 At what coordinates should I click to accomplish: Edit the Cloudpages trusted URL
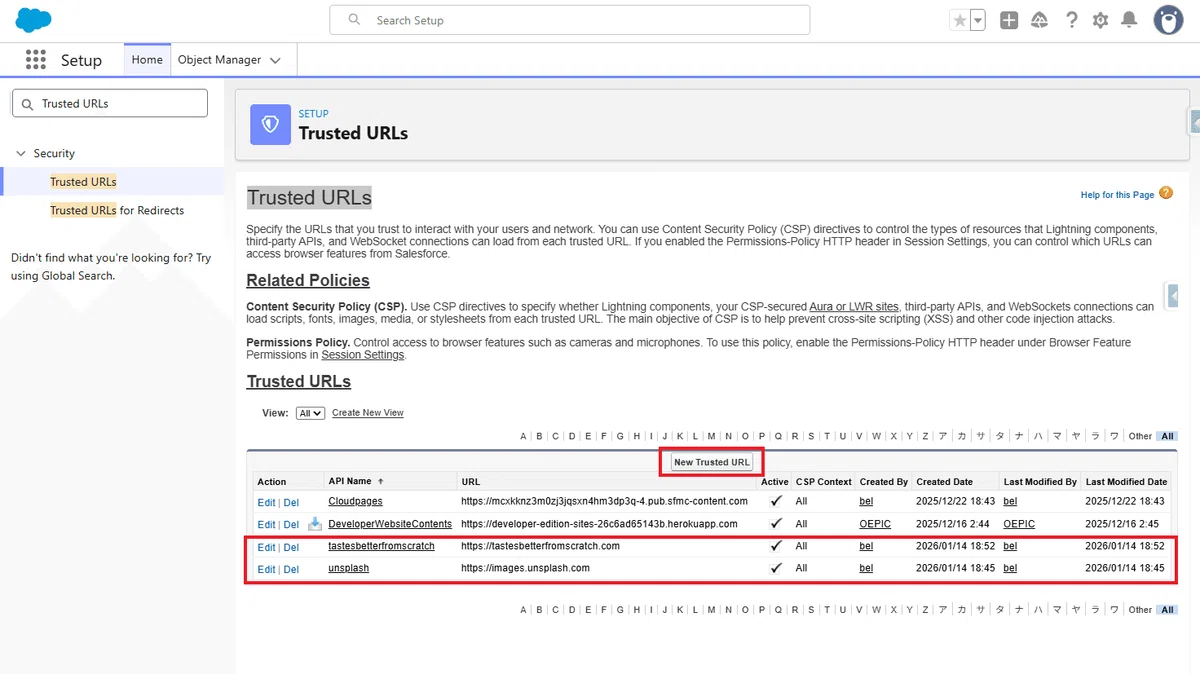(x=266, y=502)
